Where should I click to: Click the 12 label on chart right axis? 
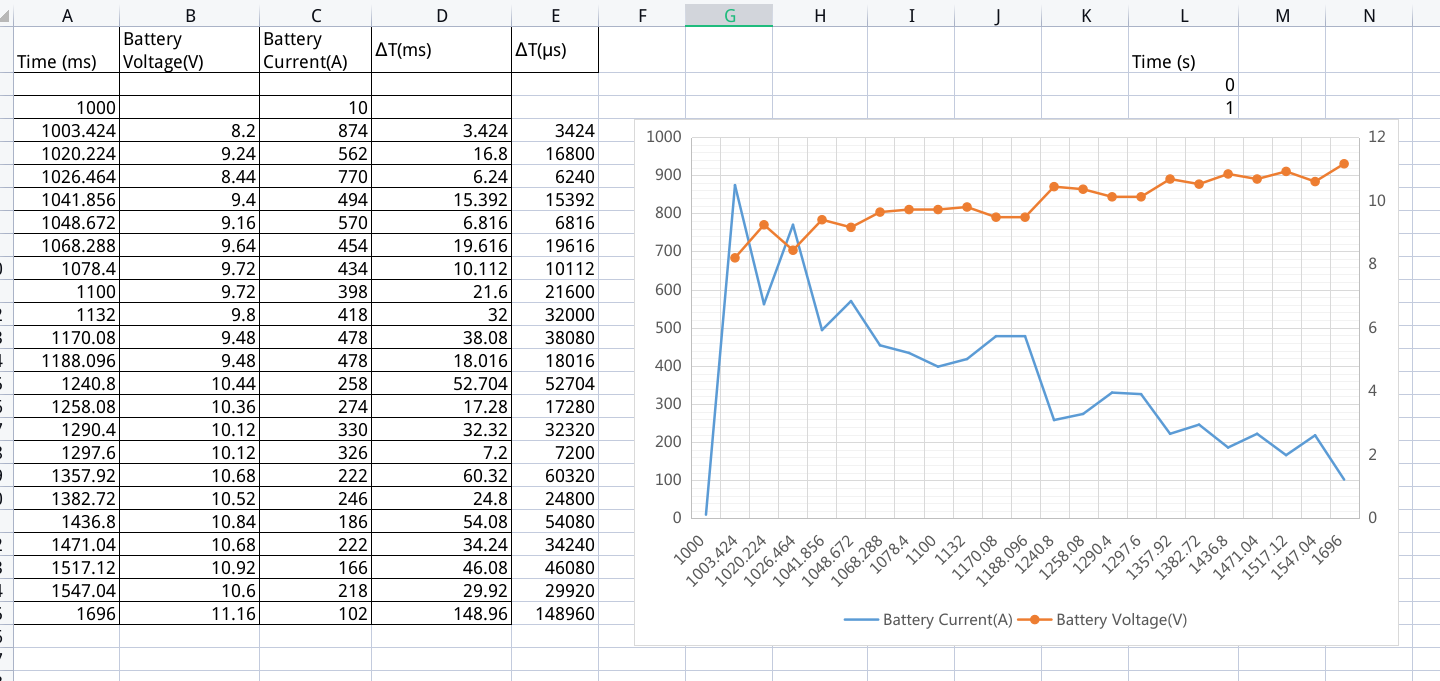pyautogui.click(x=1378, y=137)
